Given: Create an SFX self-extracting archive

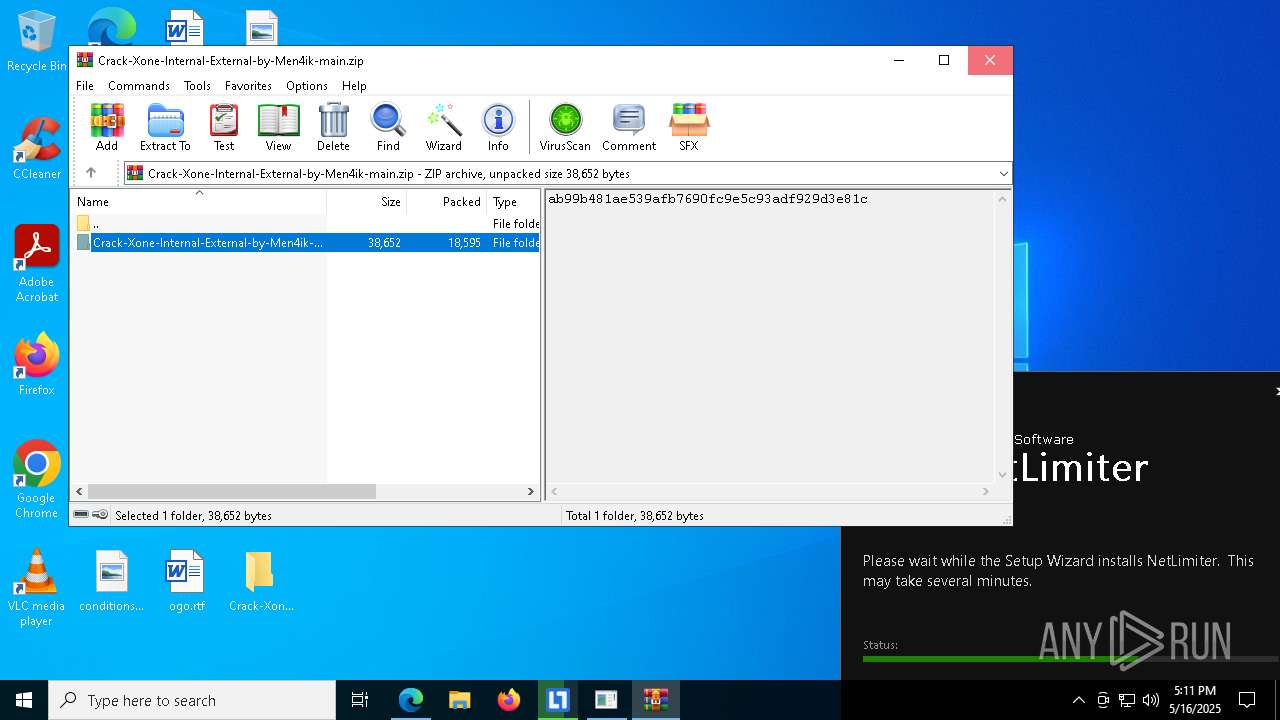Looking at the screenshot, I should pyautogui.click(x=689, y=127).
